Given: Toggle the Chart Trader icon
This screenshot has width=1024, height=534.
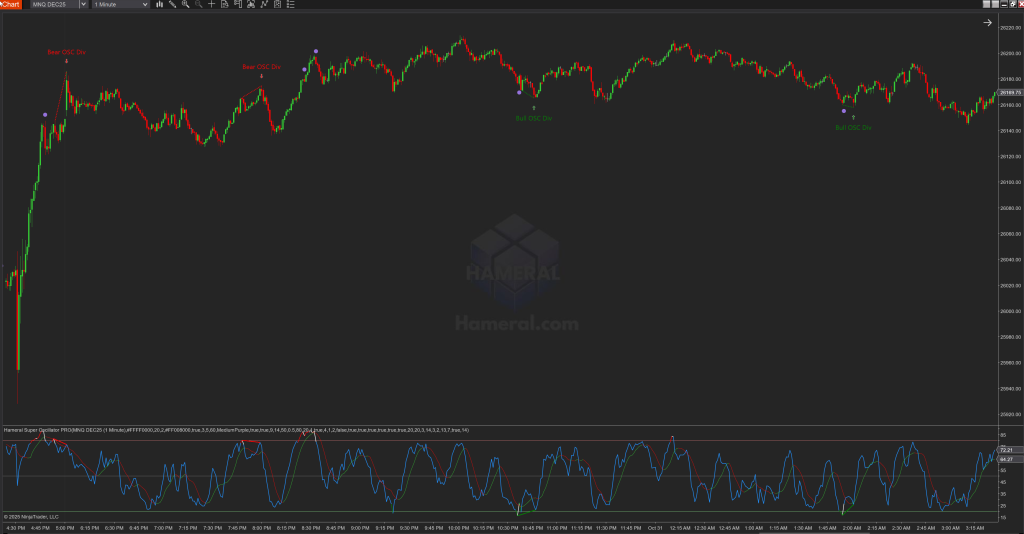Looking at the screenshot, I should point(236,4).
